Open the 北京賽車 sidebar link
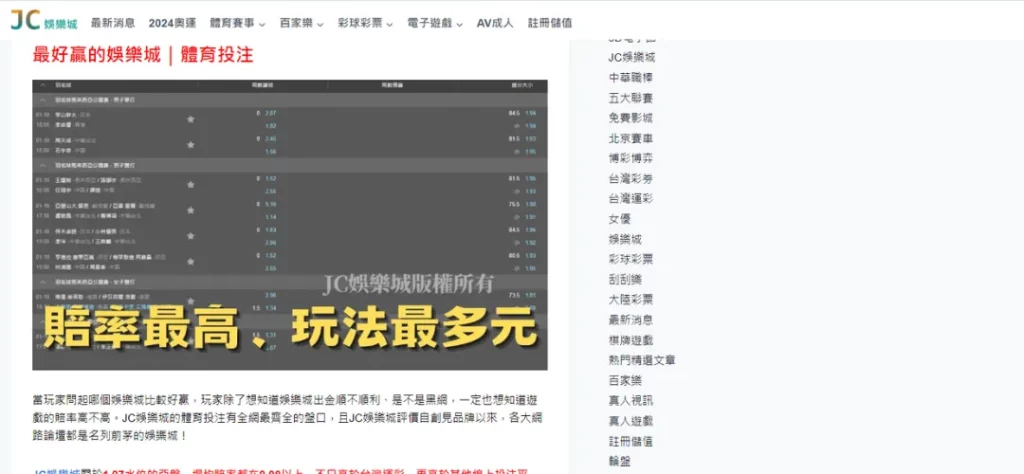The width and height of the screenshot is (1024, 474). pos(630,138)
